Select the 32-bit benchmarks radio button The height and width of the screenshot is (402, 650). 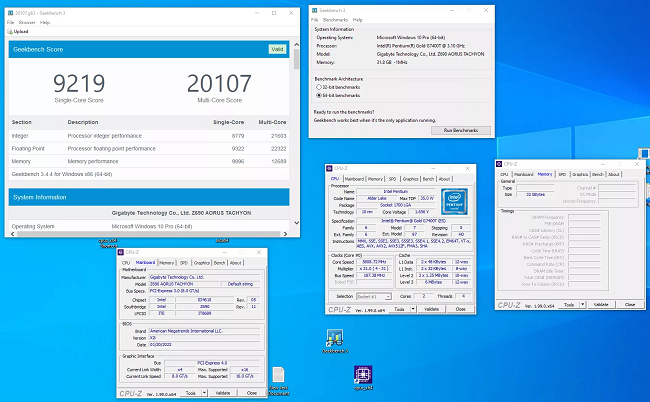[x=319, y=87]
